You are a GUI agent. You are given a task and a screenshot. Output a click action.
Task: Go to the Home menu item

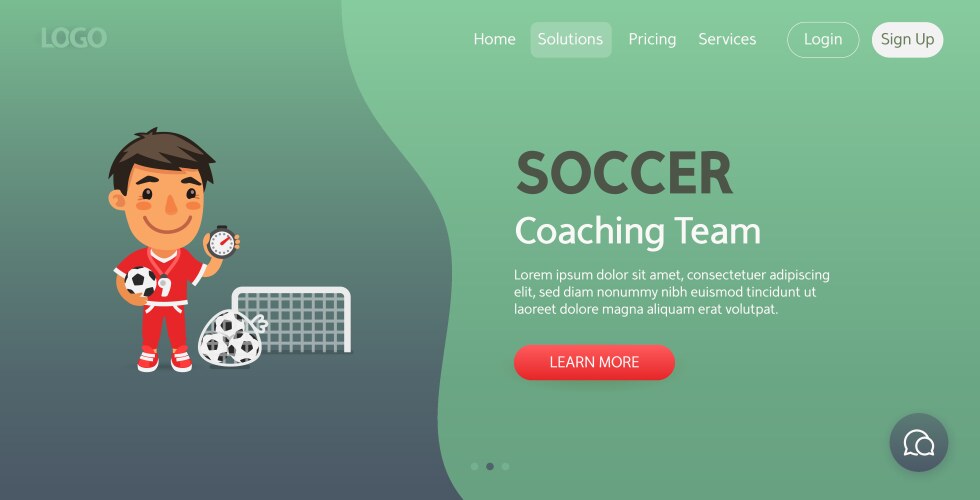point(494,39)
